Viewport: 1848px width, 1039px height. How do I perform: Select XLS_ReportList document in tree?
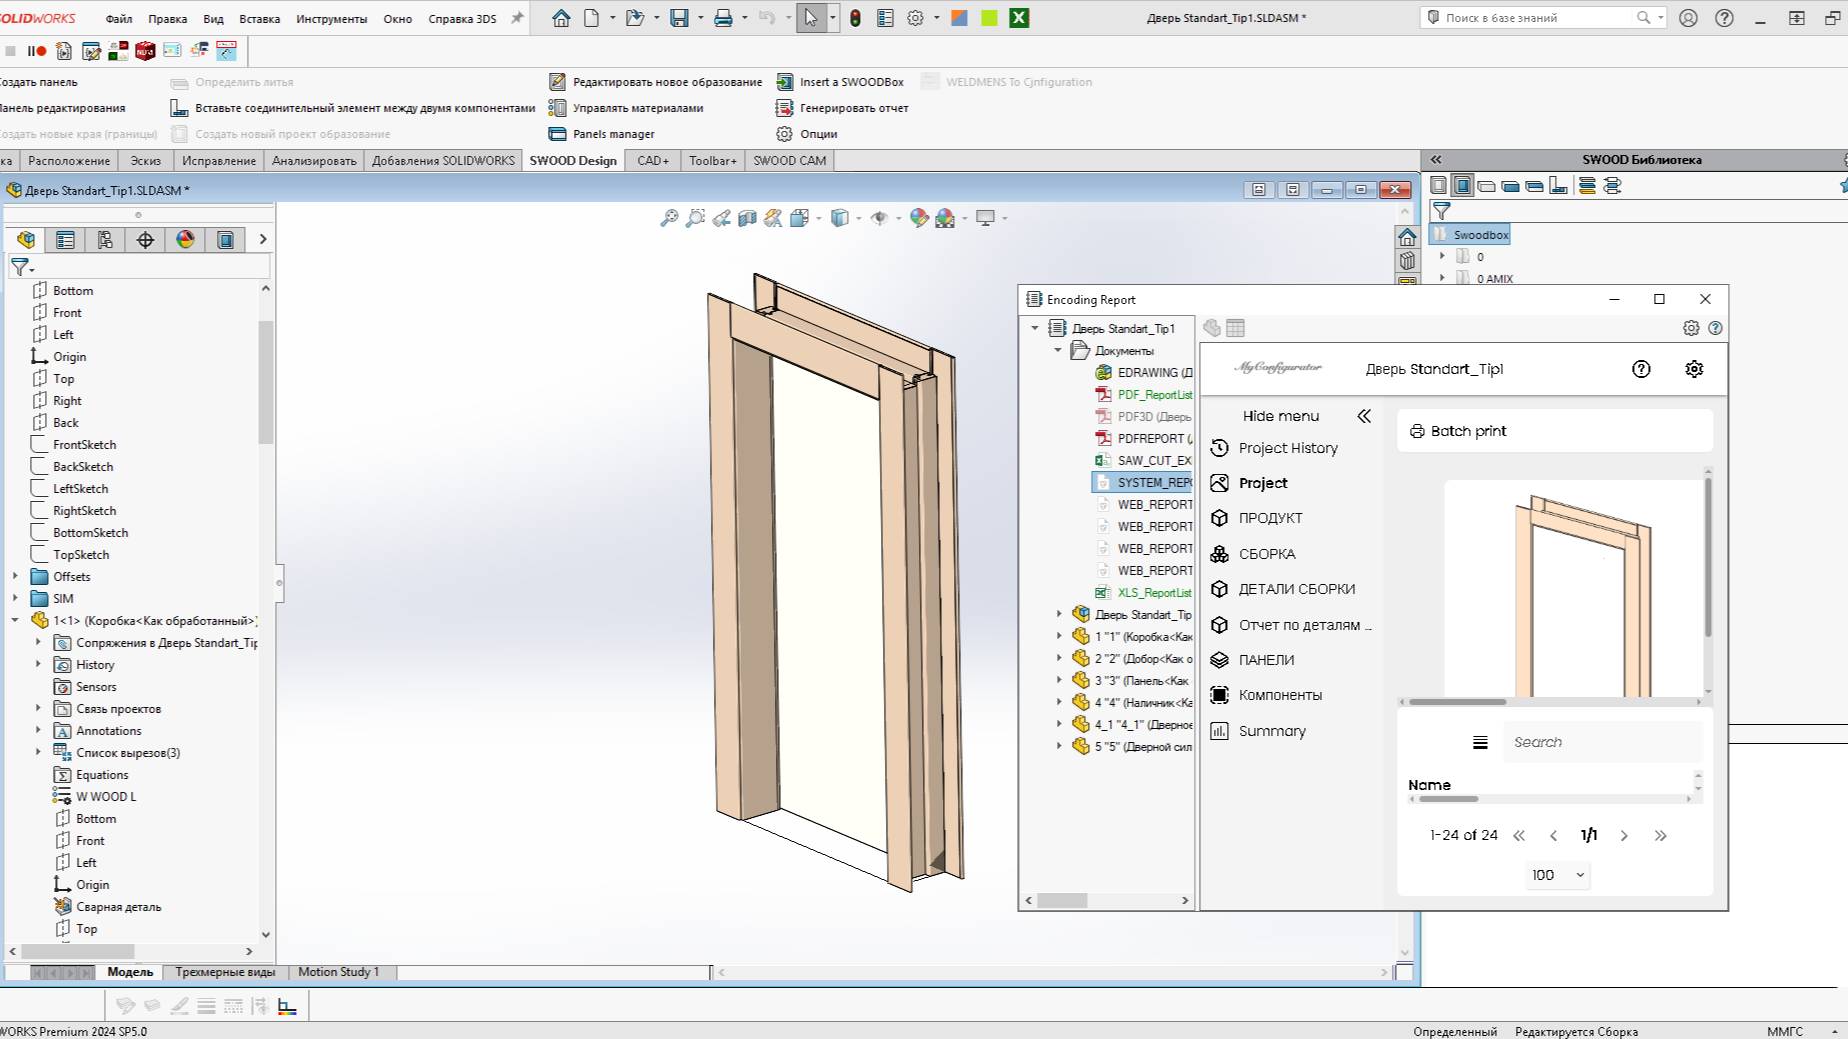[1153, 593]
